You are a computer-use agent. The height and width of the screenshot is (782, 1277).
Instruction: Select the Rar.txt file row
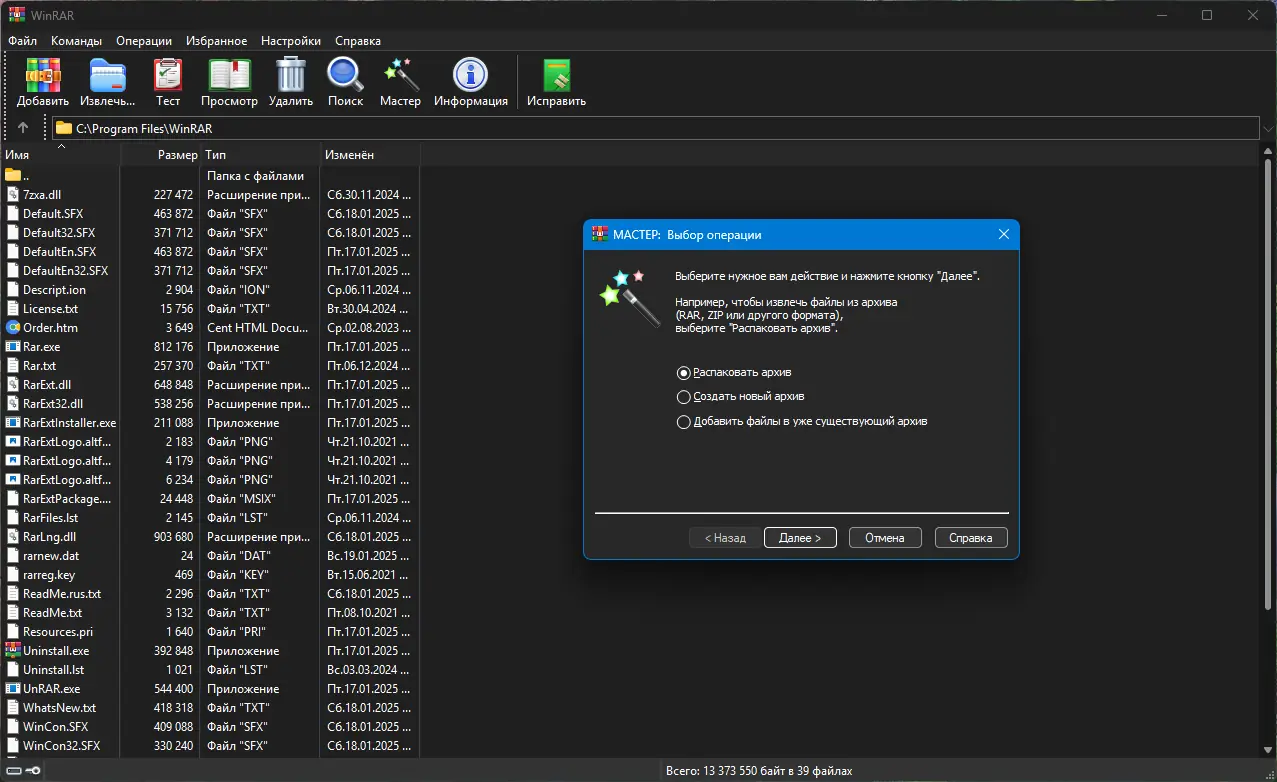click(x=210, y=366)
